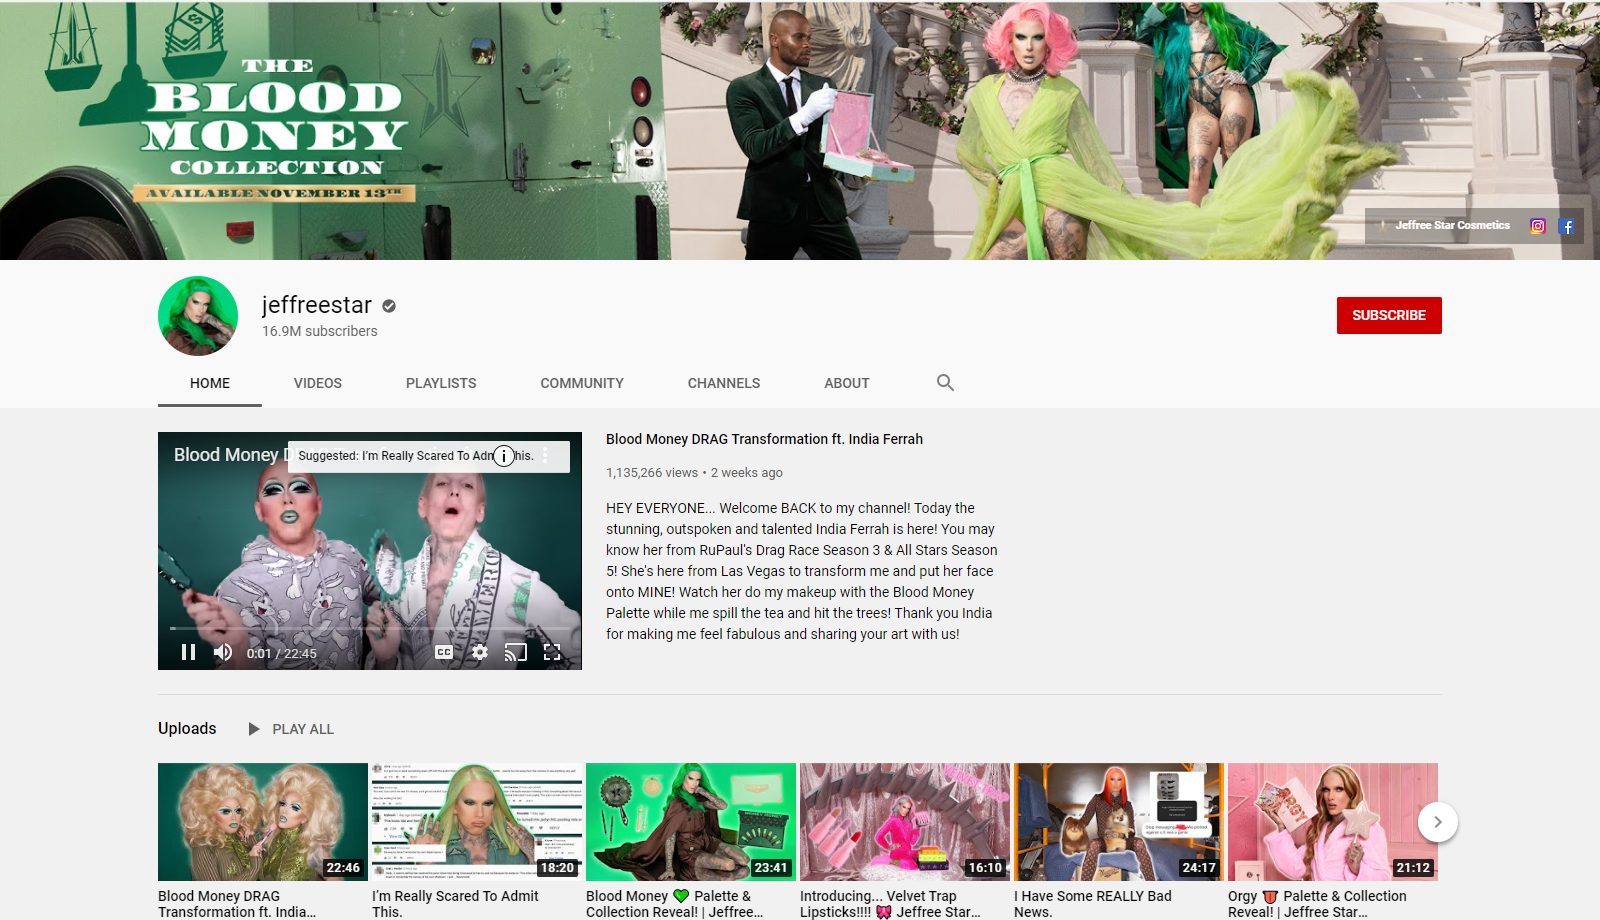Pause the featured video
The width and height of the screenshot is (1600, 920).
click(x=188, y=652)
